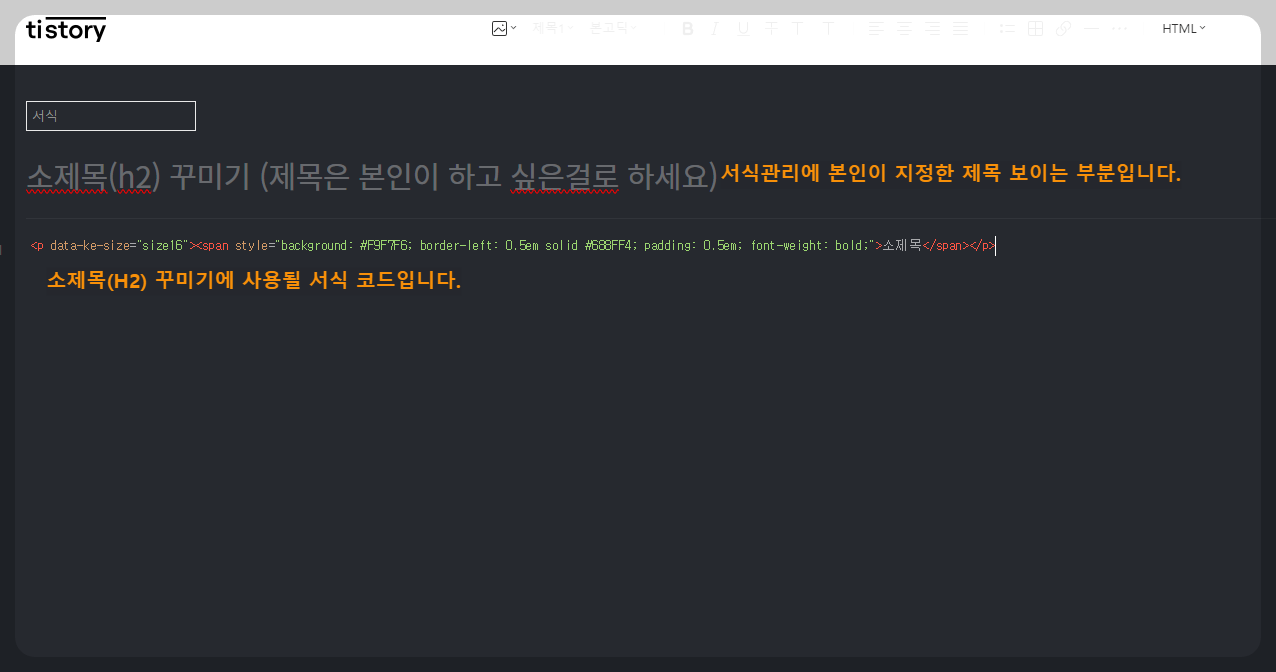
Task: Apply a bulleted list with the list icon
Action: pos(1006,28)
